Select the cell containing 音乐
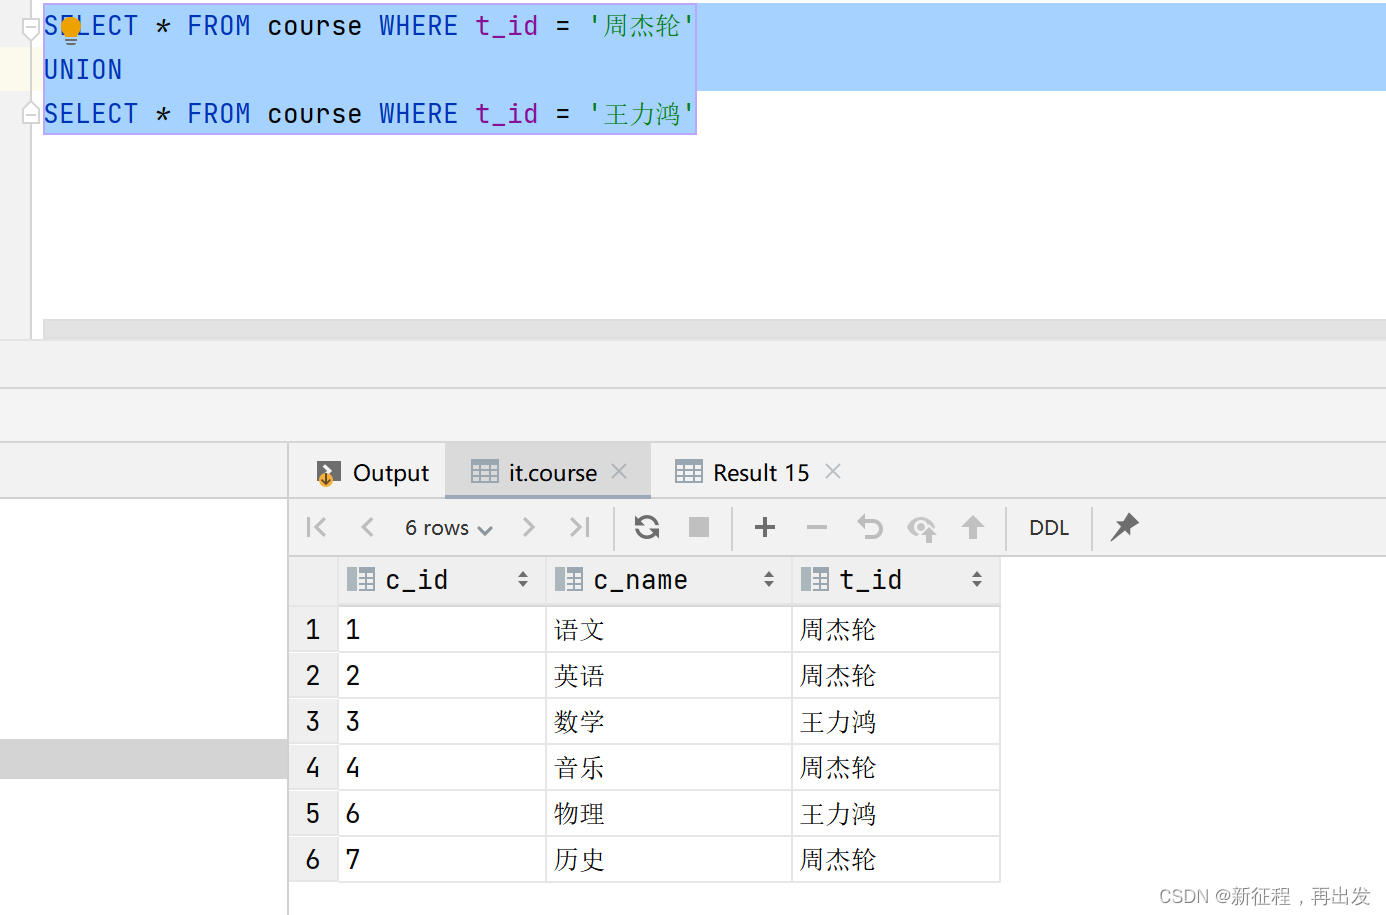Viewport: 1386px width, 915px height. tap(669, 768)
